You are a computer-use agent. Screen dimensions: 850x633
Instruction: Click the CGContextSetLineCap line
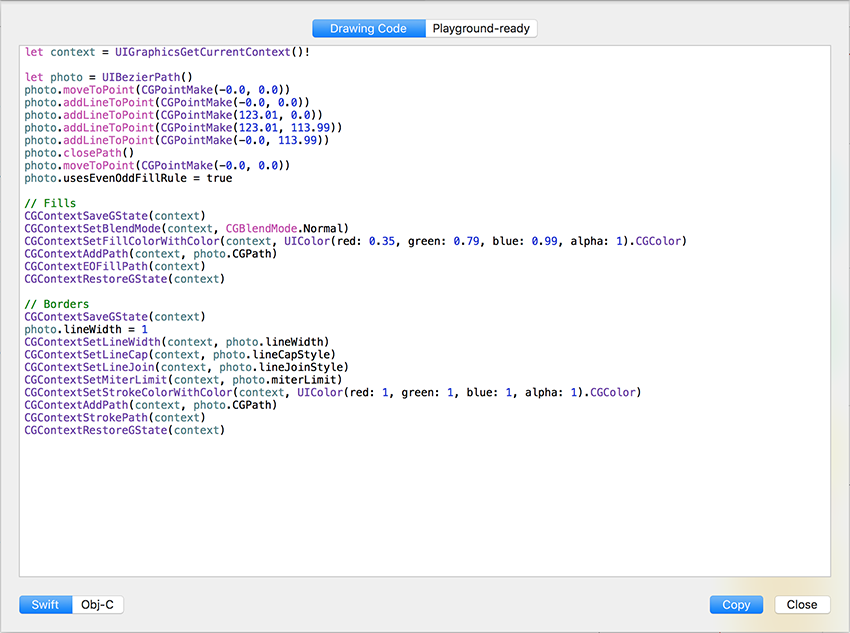click(180, 354)
